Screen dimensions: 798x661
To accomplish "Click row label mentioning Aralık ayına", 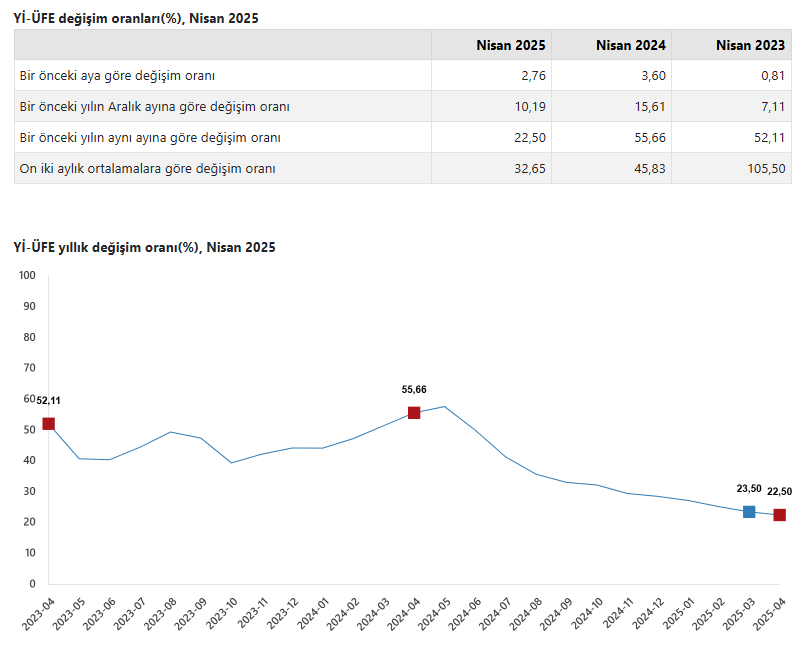I will (155, 107).
